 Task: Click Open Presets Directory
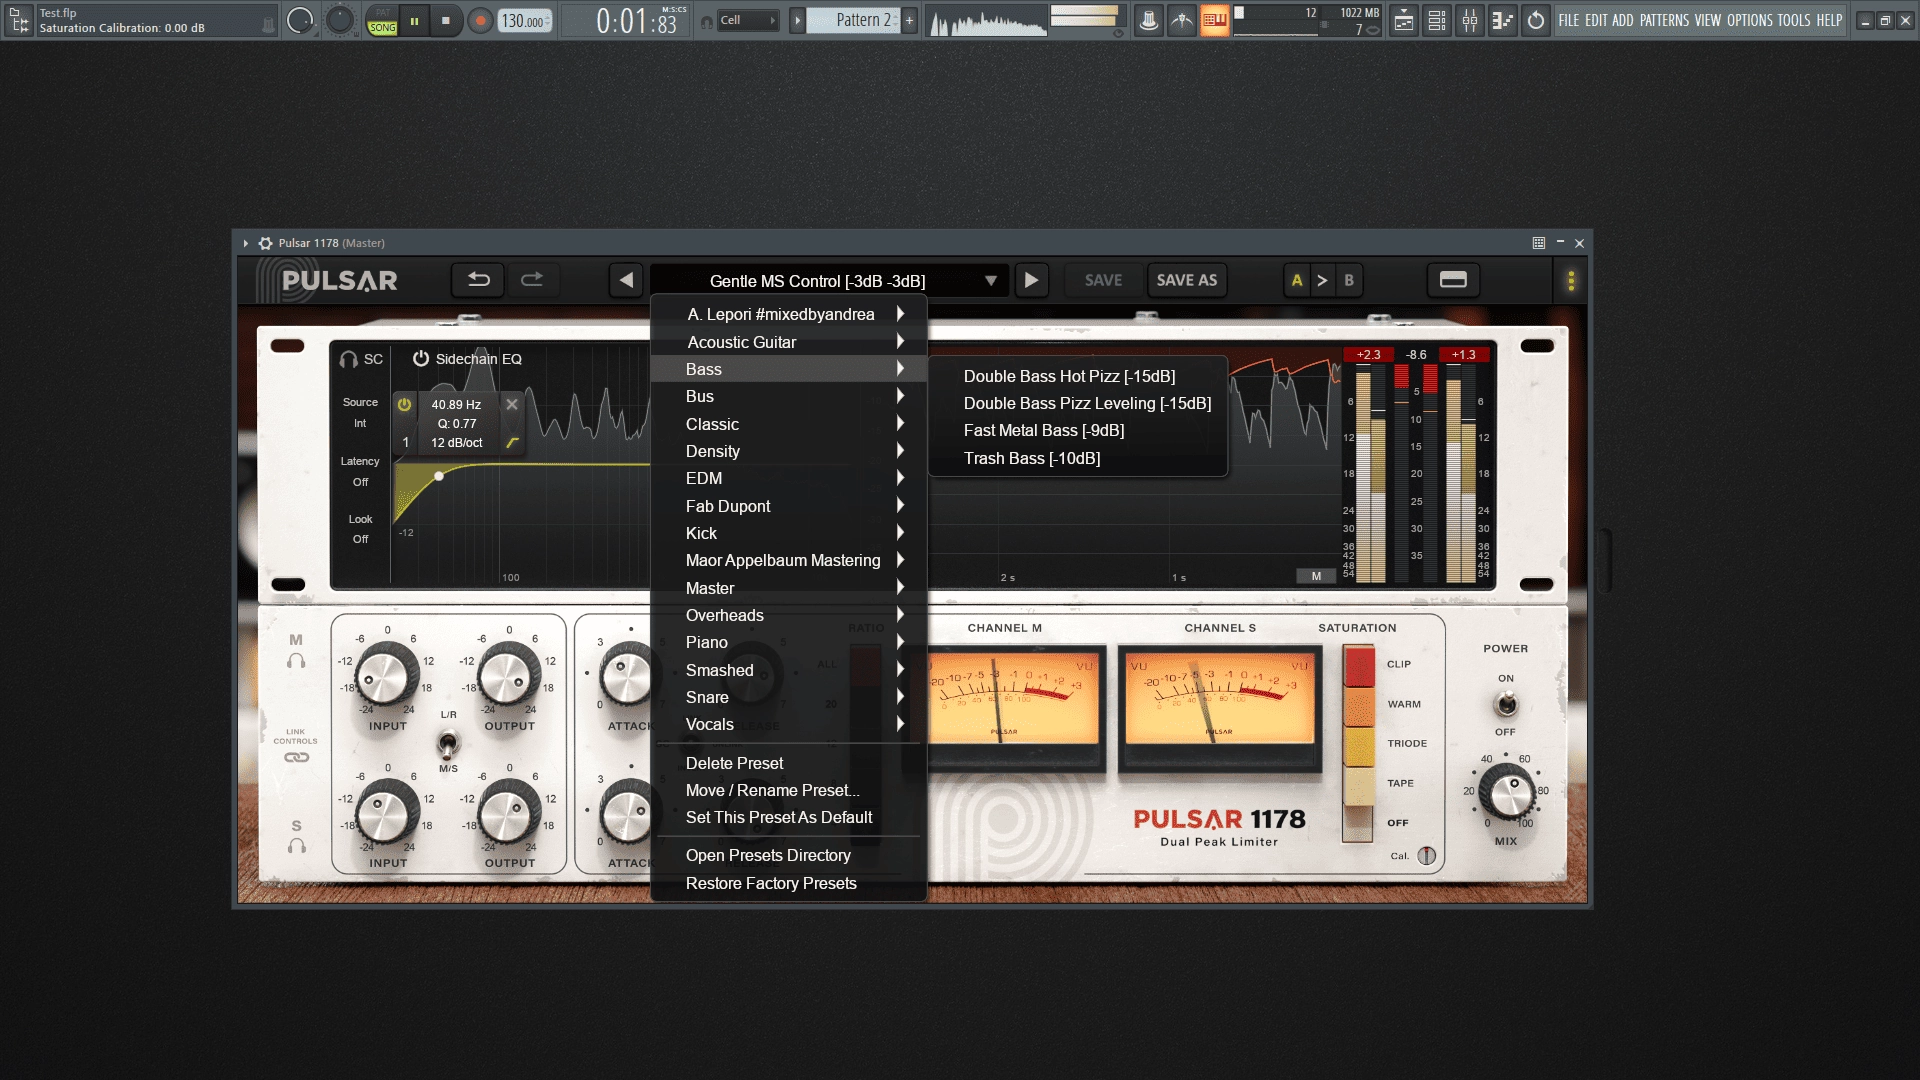coord(789,855)
